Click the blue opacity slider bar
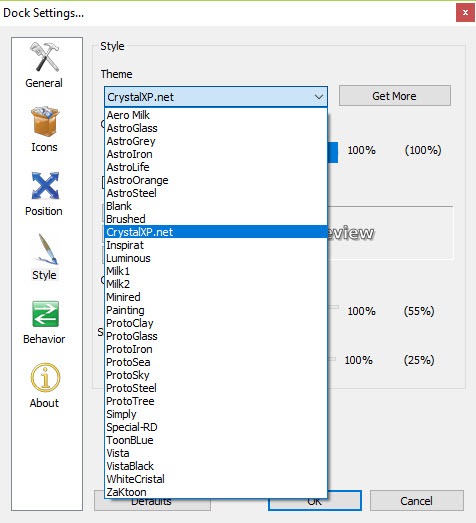Viewport: 476px width, 523px height. [333, 152]
